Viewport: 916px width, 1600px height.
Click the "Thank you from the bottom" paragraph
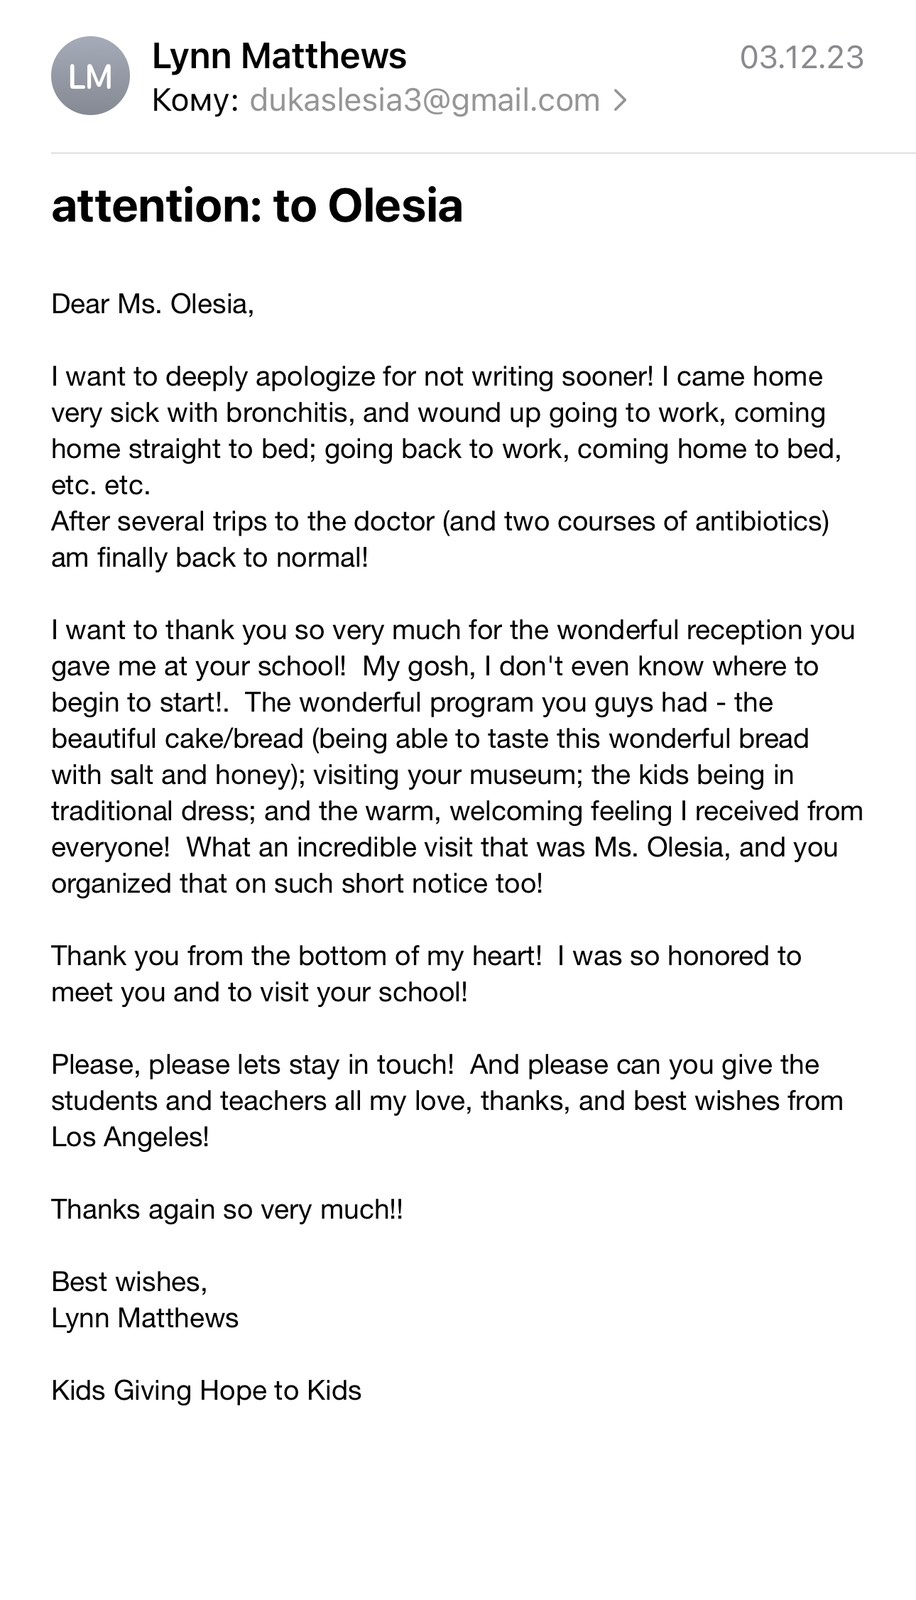pyautogui.click(x=426, y=956)
